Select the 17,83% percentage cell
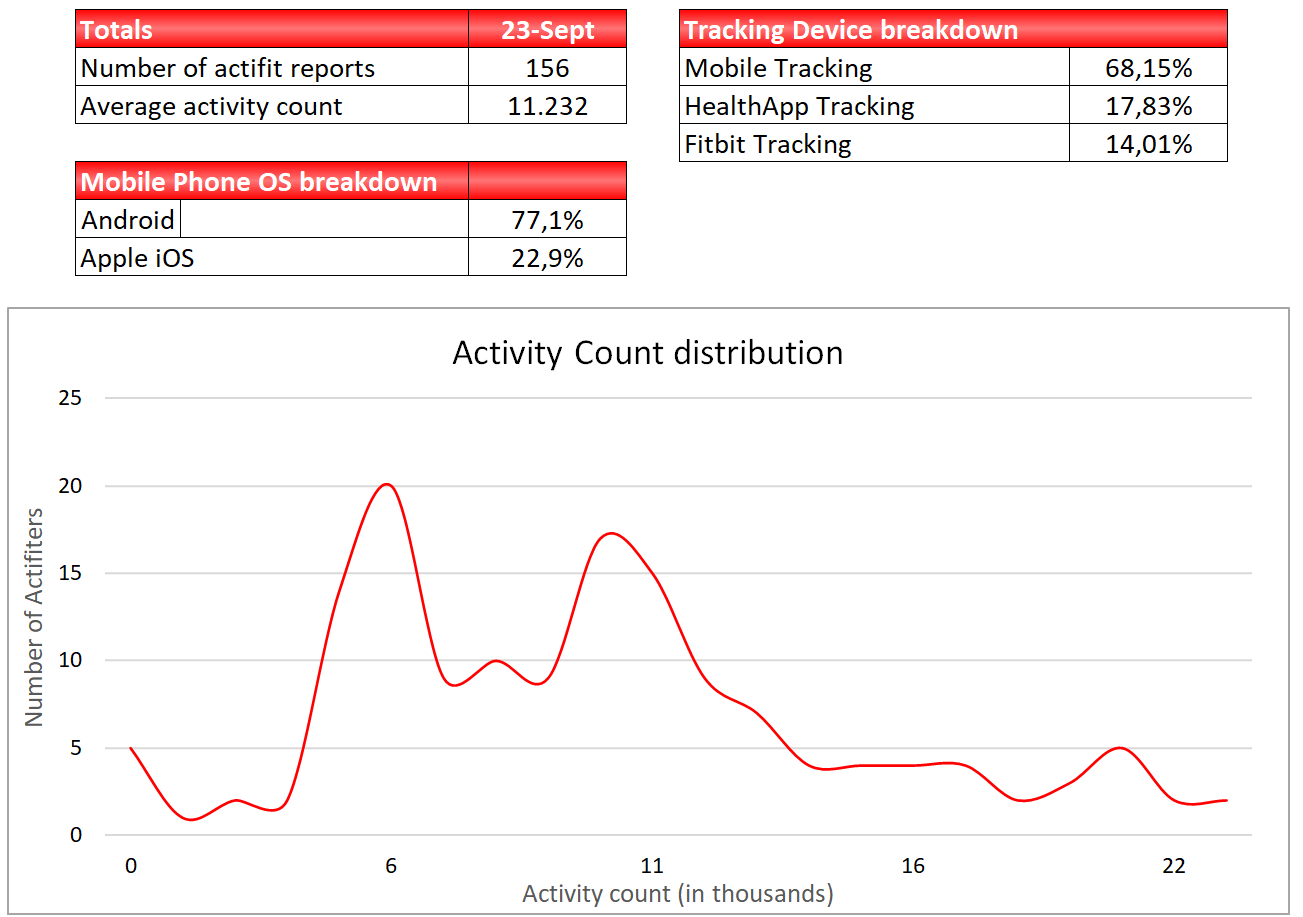Viewport: 1303px width, 917px height. point(1148,106)
